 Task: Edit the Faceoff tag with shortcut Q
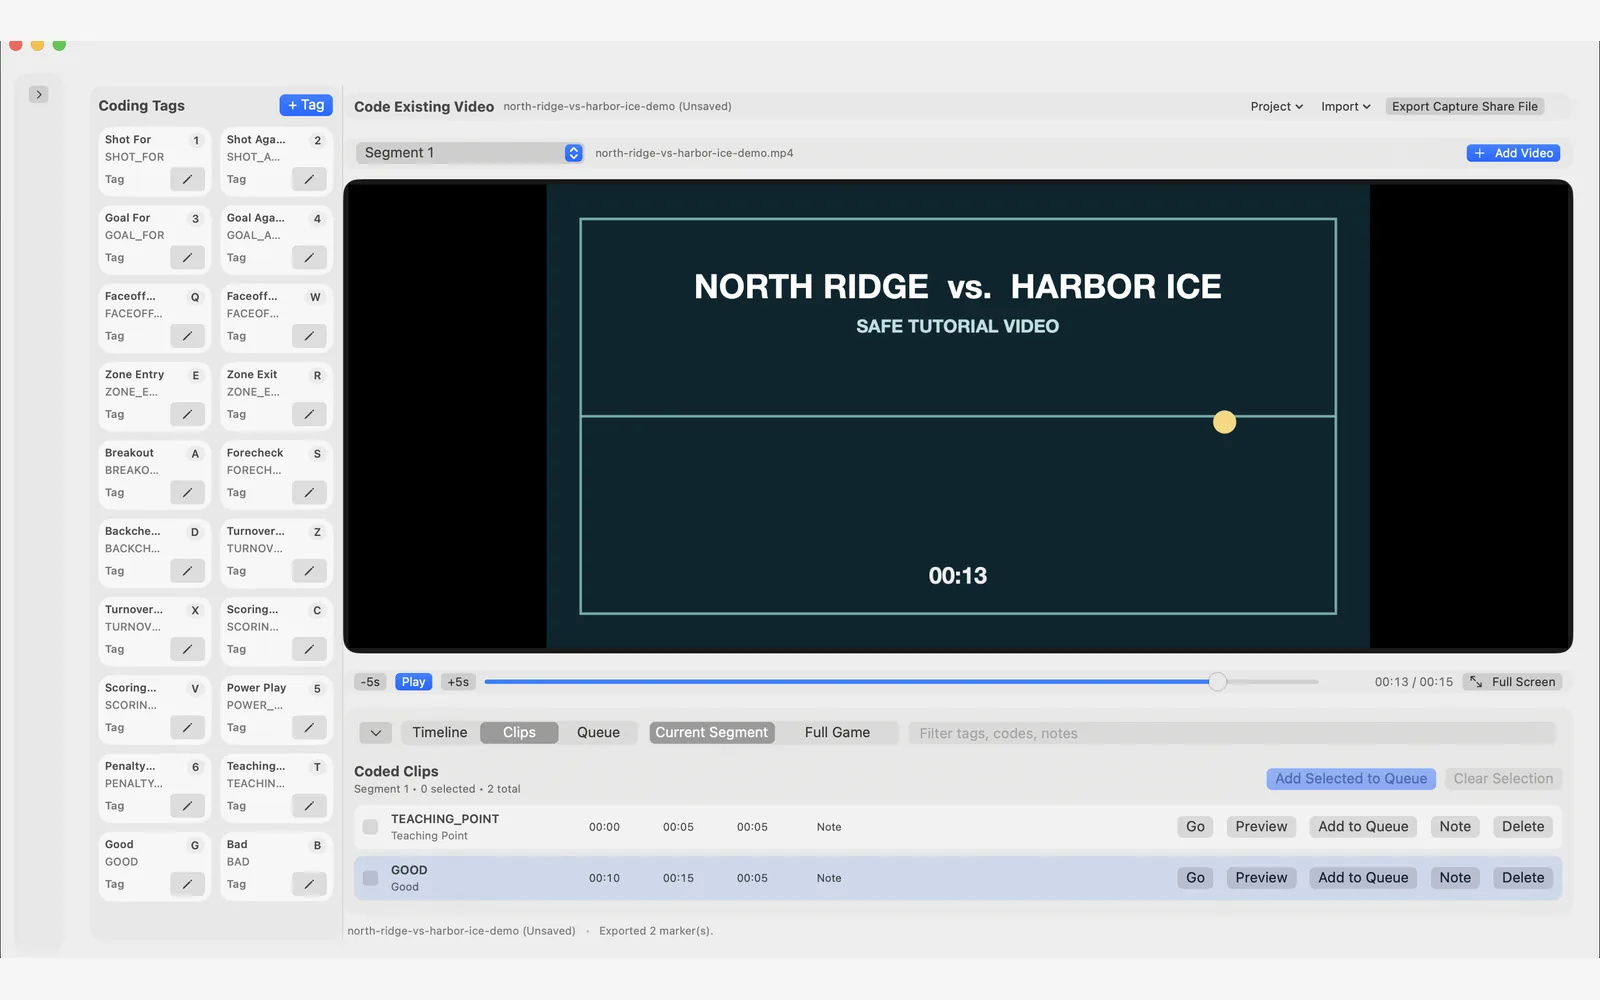[187, 336]
